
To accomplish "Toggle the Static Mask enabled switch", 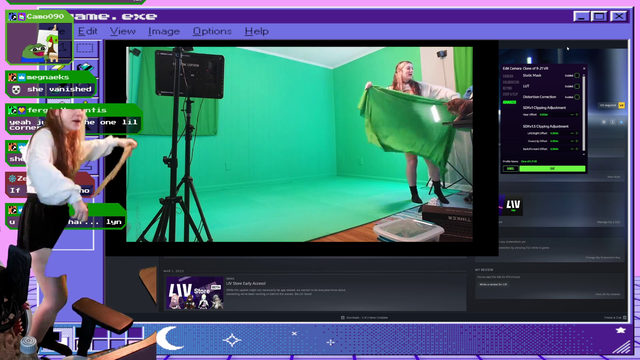I will pos(577,75).
